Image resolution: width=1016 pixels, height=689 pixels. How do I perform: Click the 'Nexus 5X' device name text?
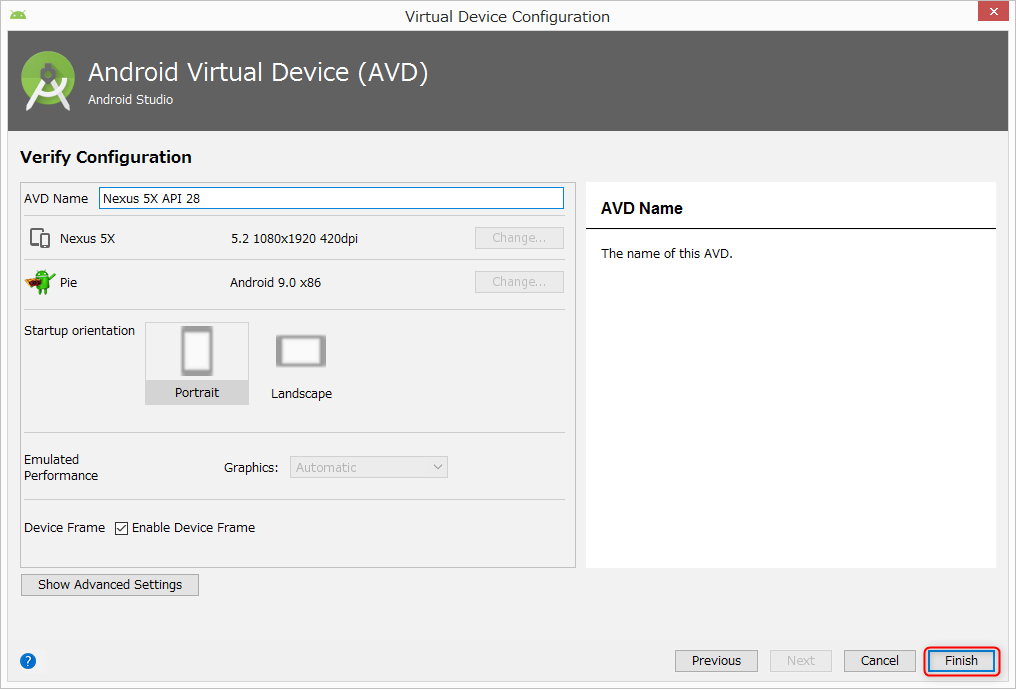(87, 239)
